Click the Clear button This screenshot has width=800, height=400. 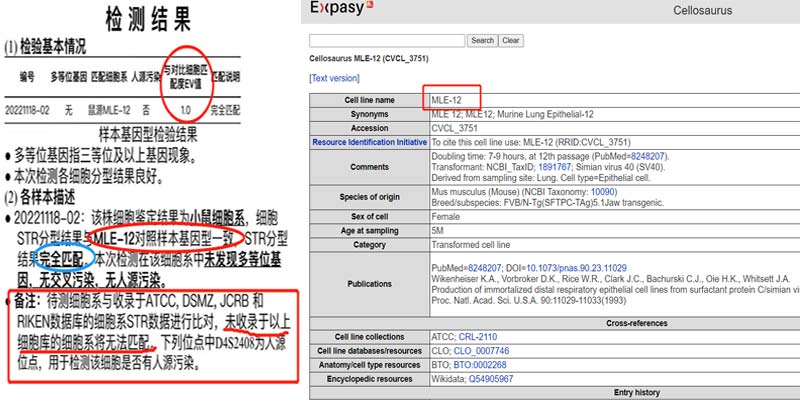[511, 41]
